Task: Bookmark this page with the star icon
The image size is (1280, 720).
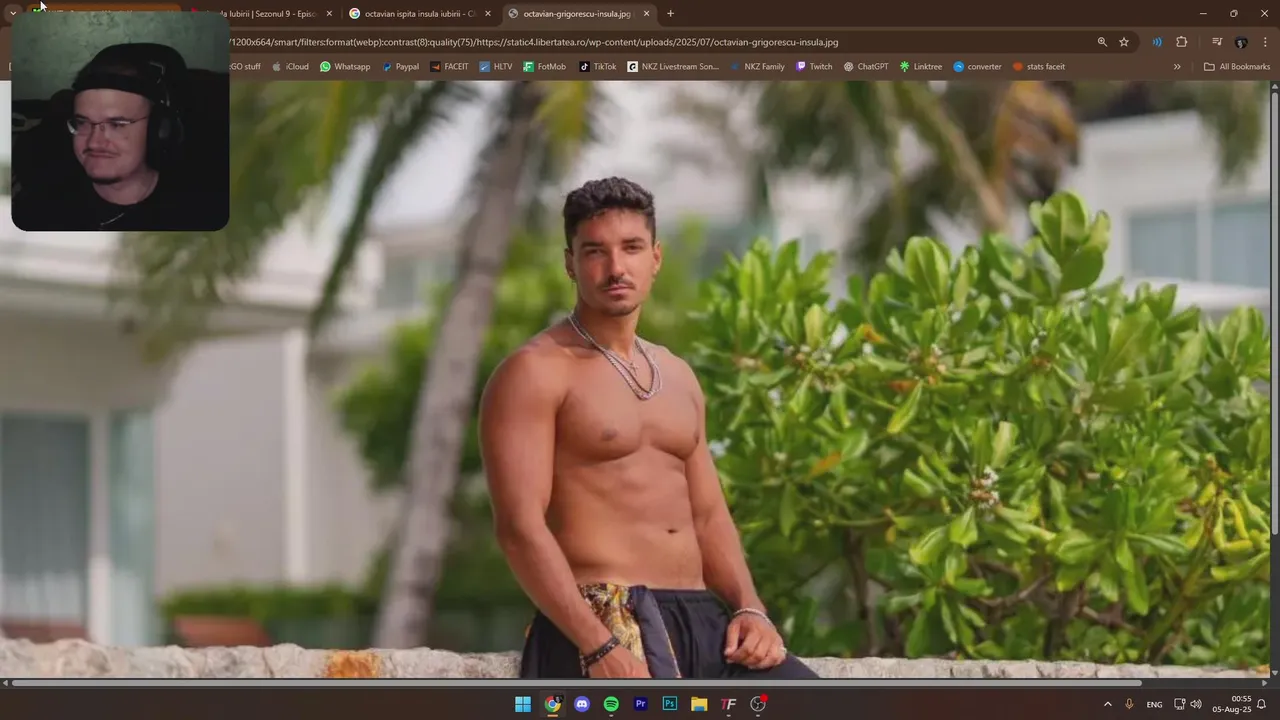Action: [x=1124, y=42]
